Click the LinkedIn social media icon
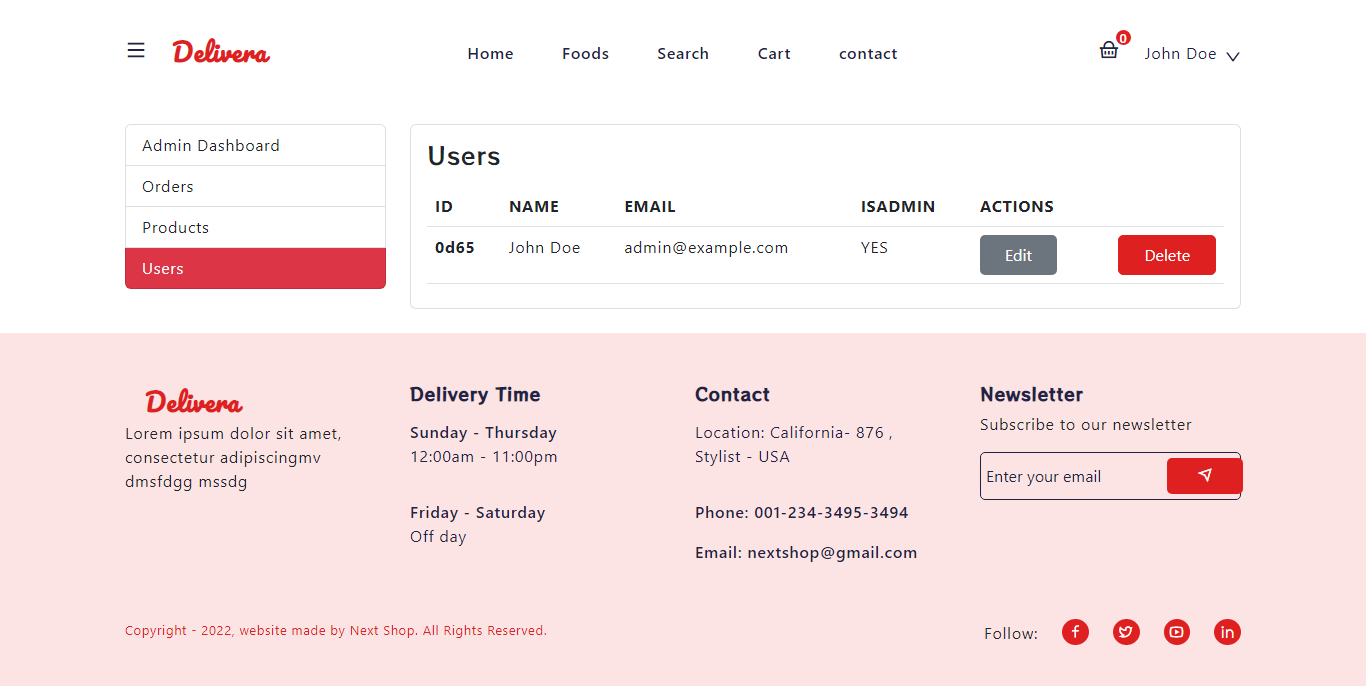 pos(1227,632)
